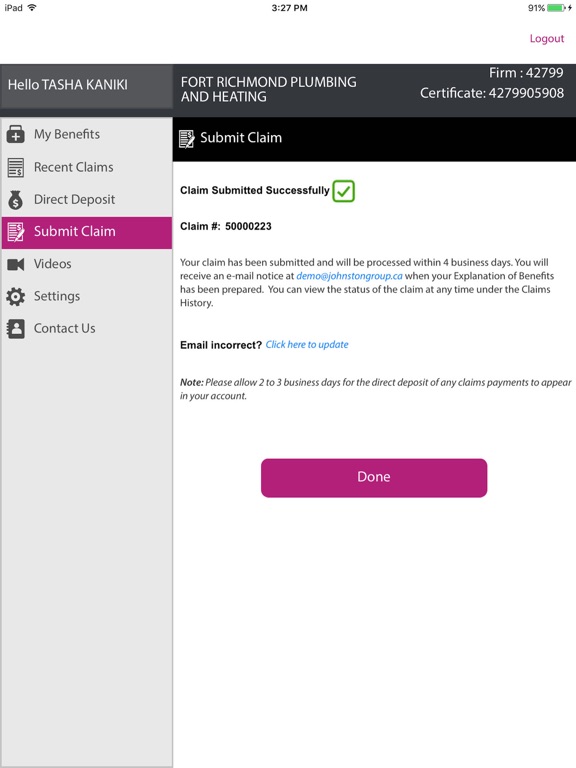Screen dimensions: 576x768
Task: Click the Videos camera icon
Action: coord(16,264)
